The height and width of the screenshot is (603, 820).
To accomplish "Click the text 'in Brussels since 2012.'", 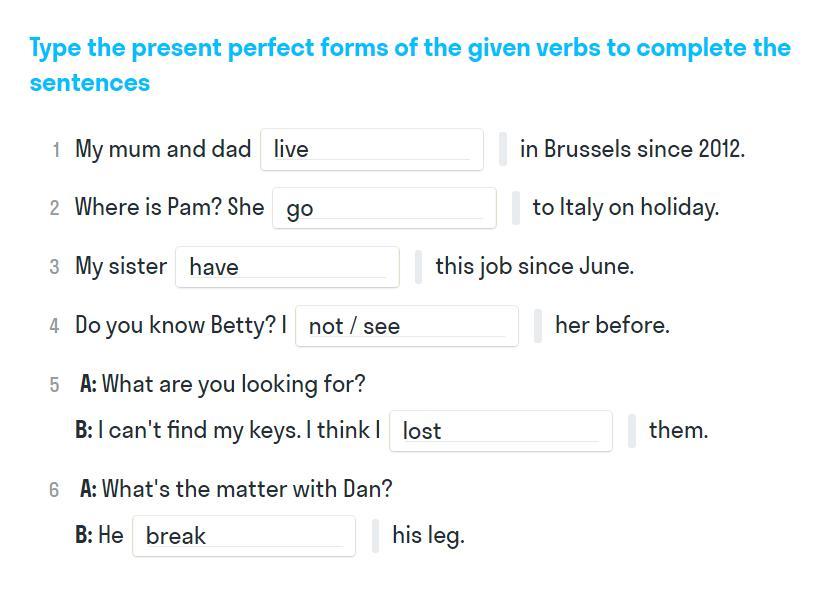I will [x=632, y=149].
